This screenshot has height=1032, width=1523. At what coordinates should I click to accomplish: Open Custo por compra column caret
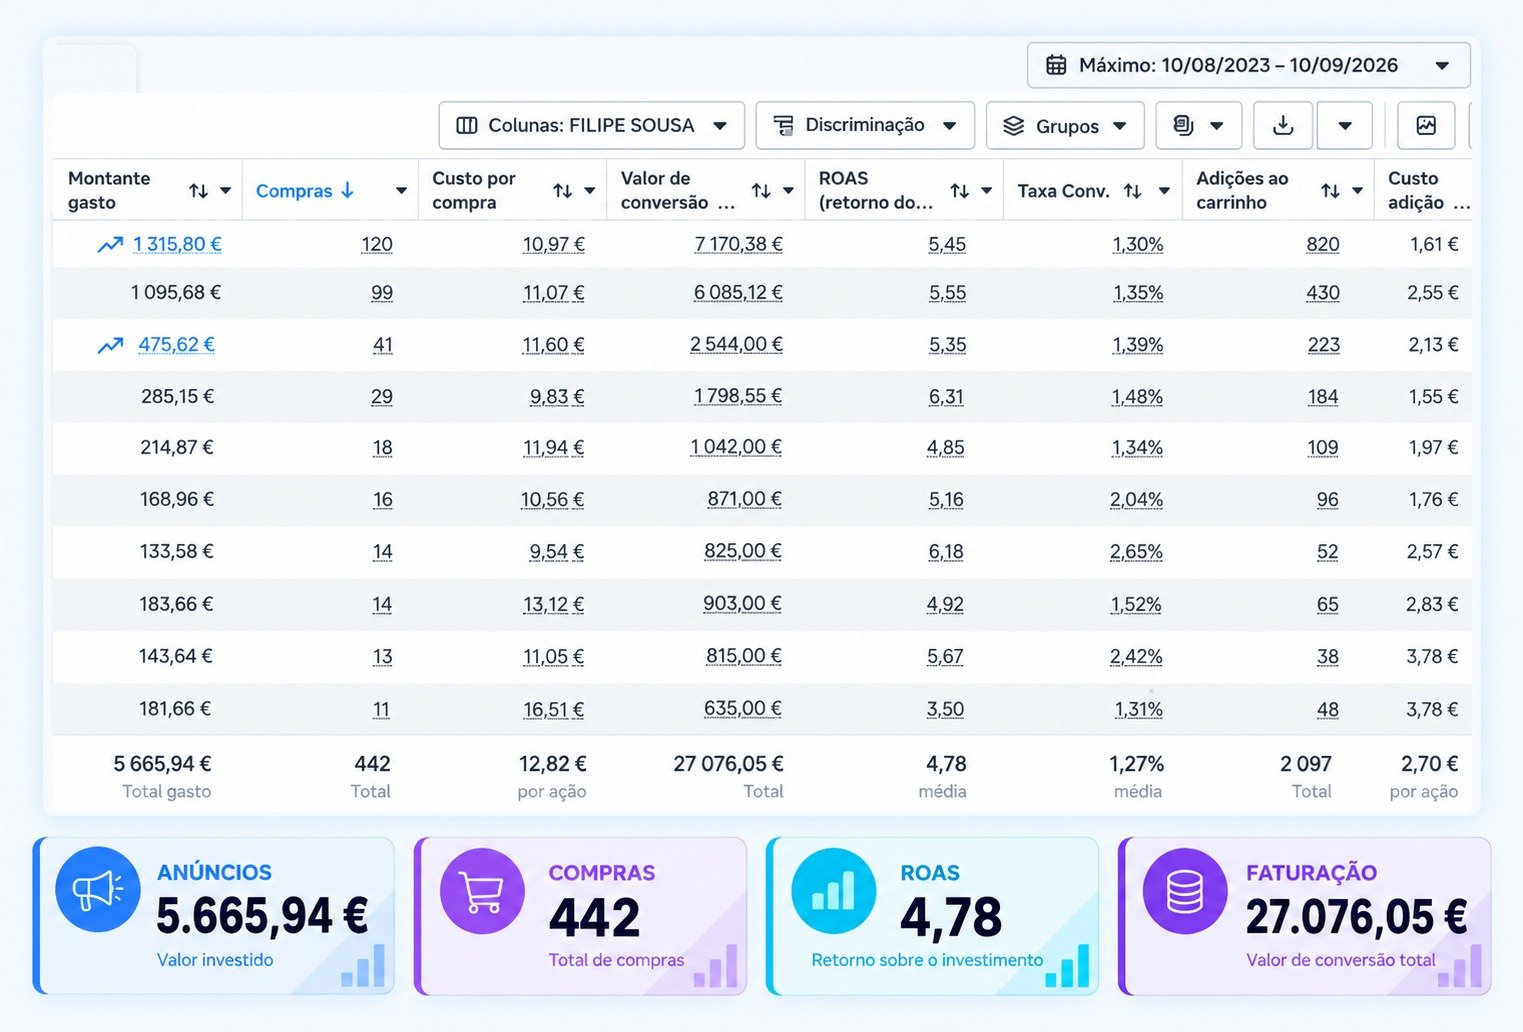(x=590, y=191)
